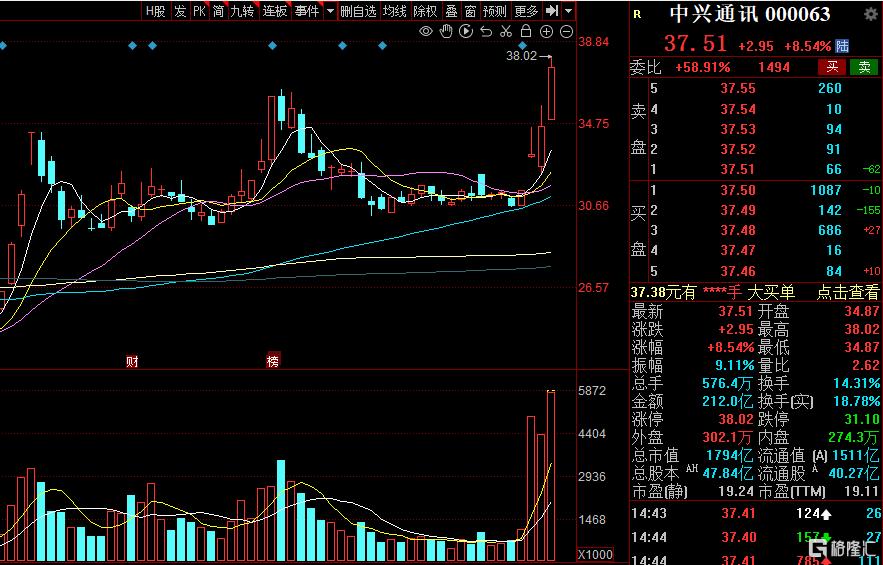This screenshot has height=565, width=883.
Task: Open the dropdown arrow at the toolbar's end
Action: [x=569, y=11]
